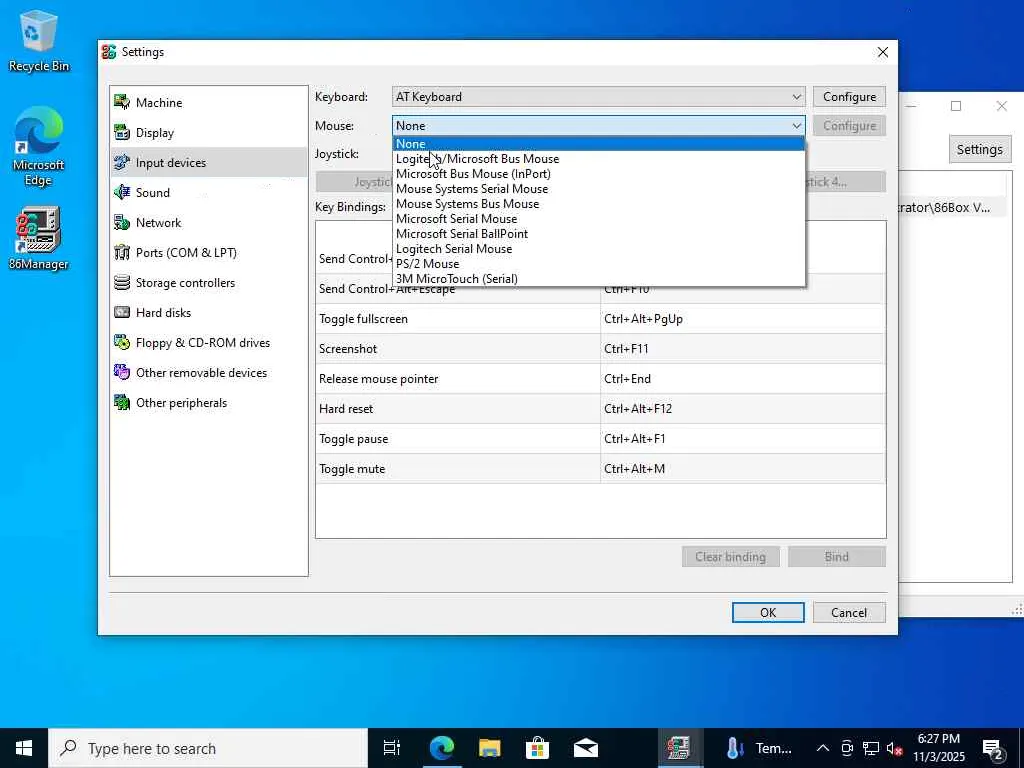Image resolution: width=1024 pixels, height=768 pixels.
Task: Click the Ctrl+Alt+PgUp shortcut cell
Action: tap(743, 319)
